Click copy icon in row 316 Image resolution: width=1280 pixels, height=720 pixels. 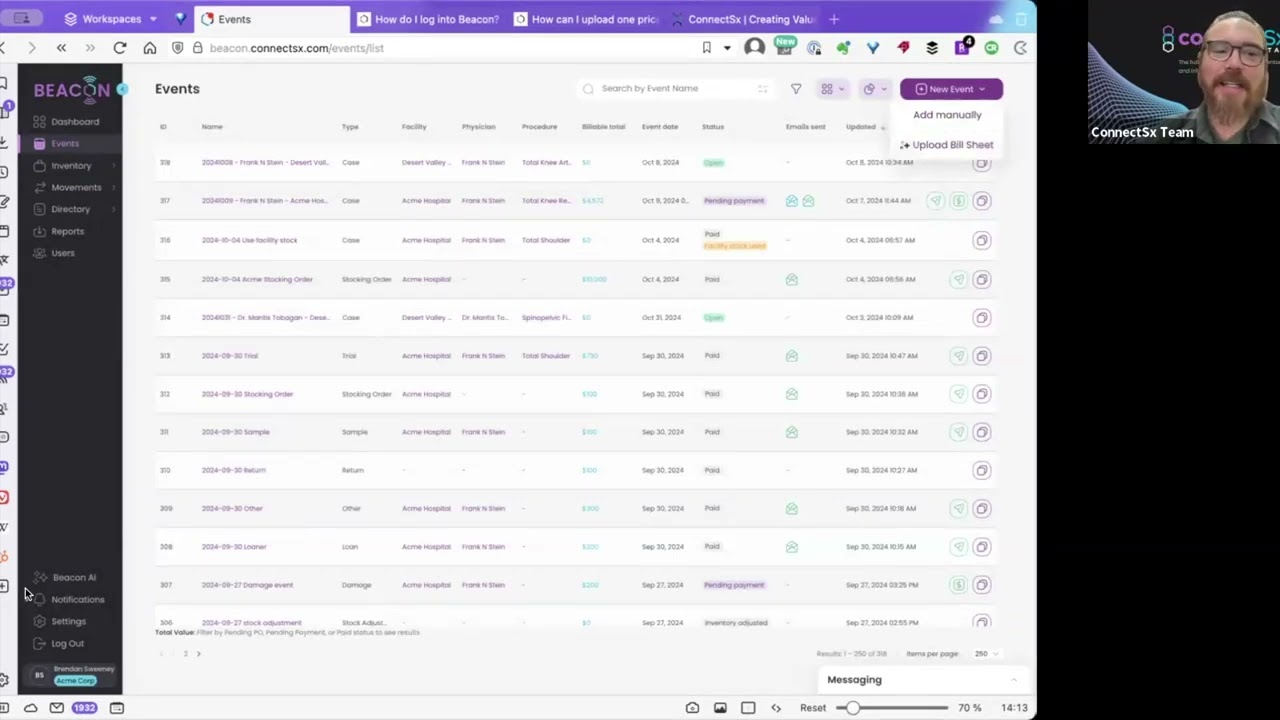[982, 240]
